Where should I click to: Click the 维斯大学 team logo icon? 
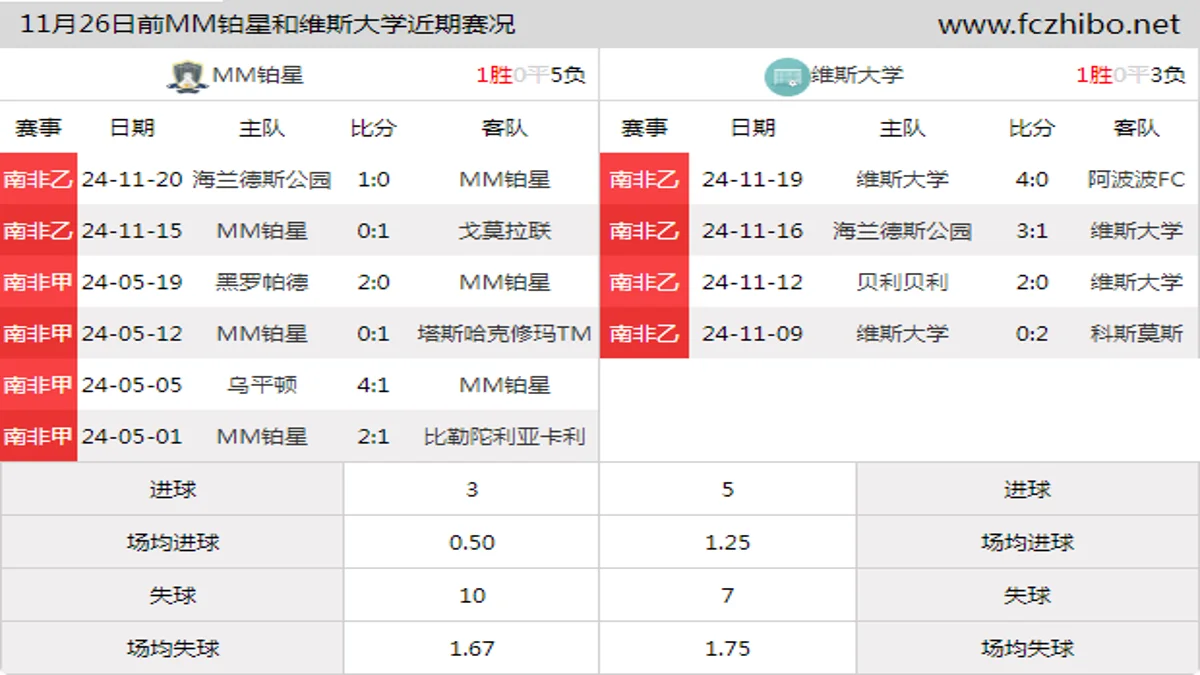coord(787,76)
